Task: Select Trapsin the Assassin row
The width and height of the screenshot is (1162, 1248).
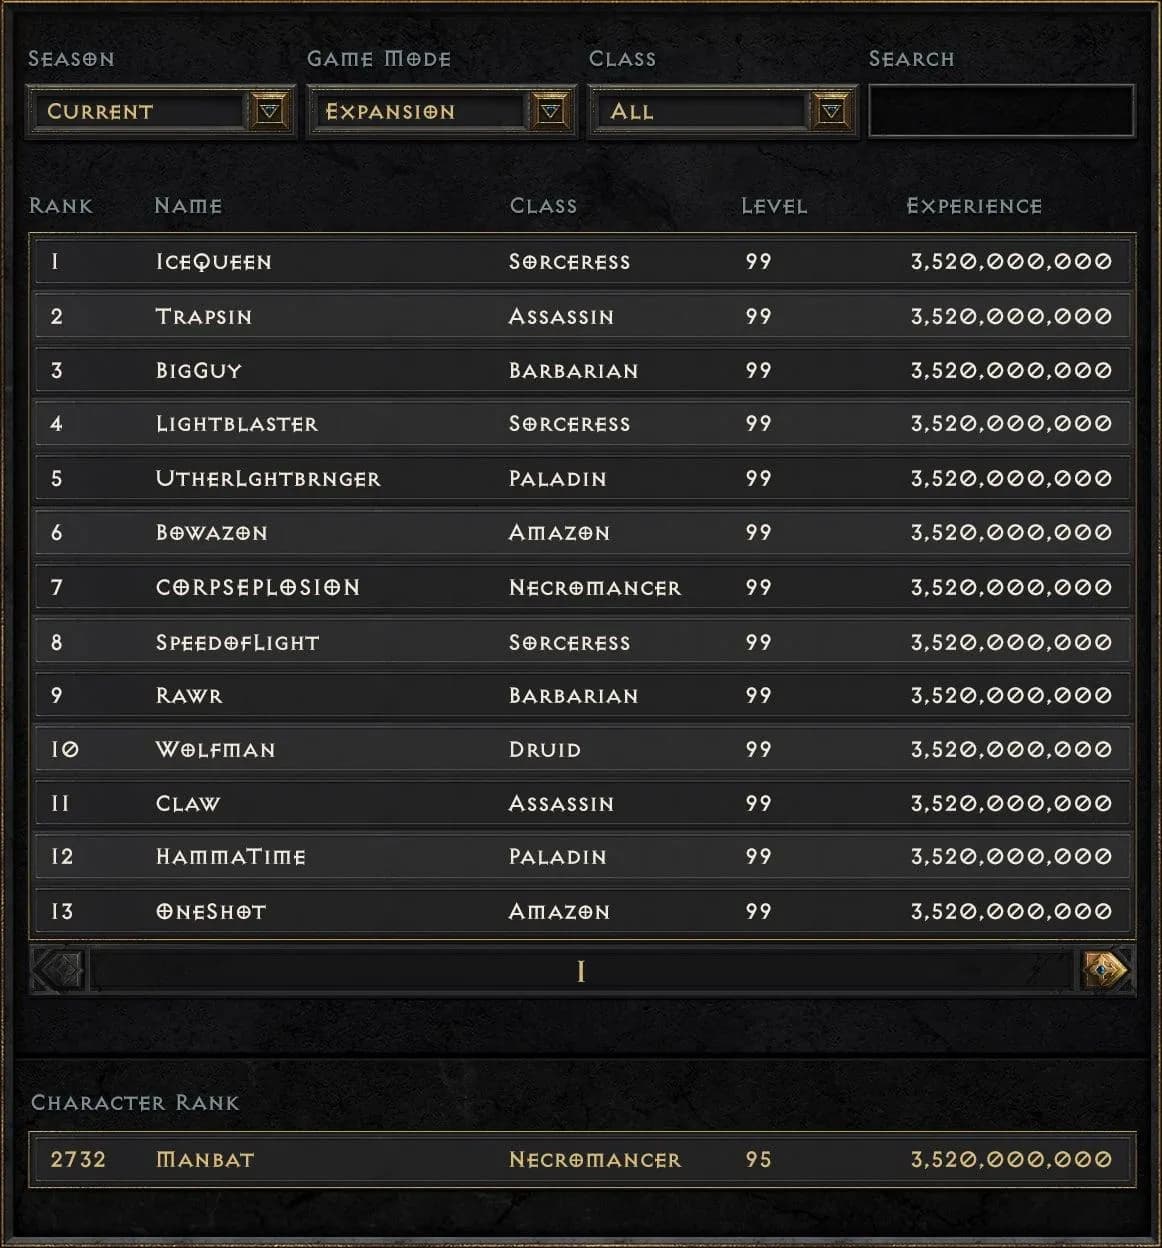Action: pos(580,316)
